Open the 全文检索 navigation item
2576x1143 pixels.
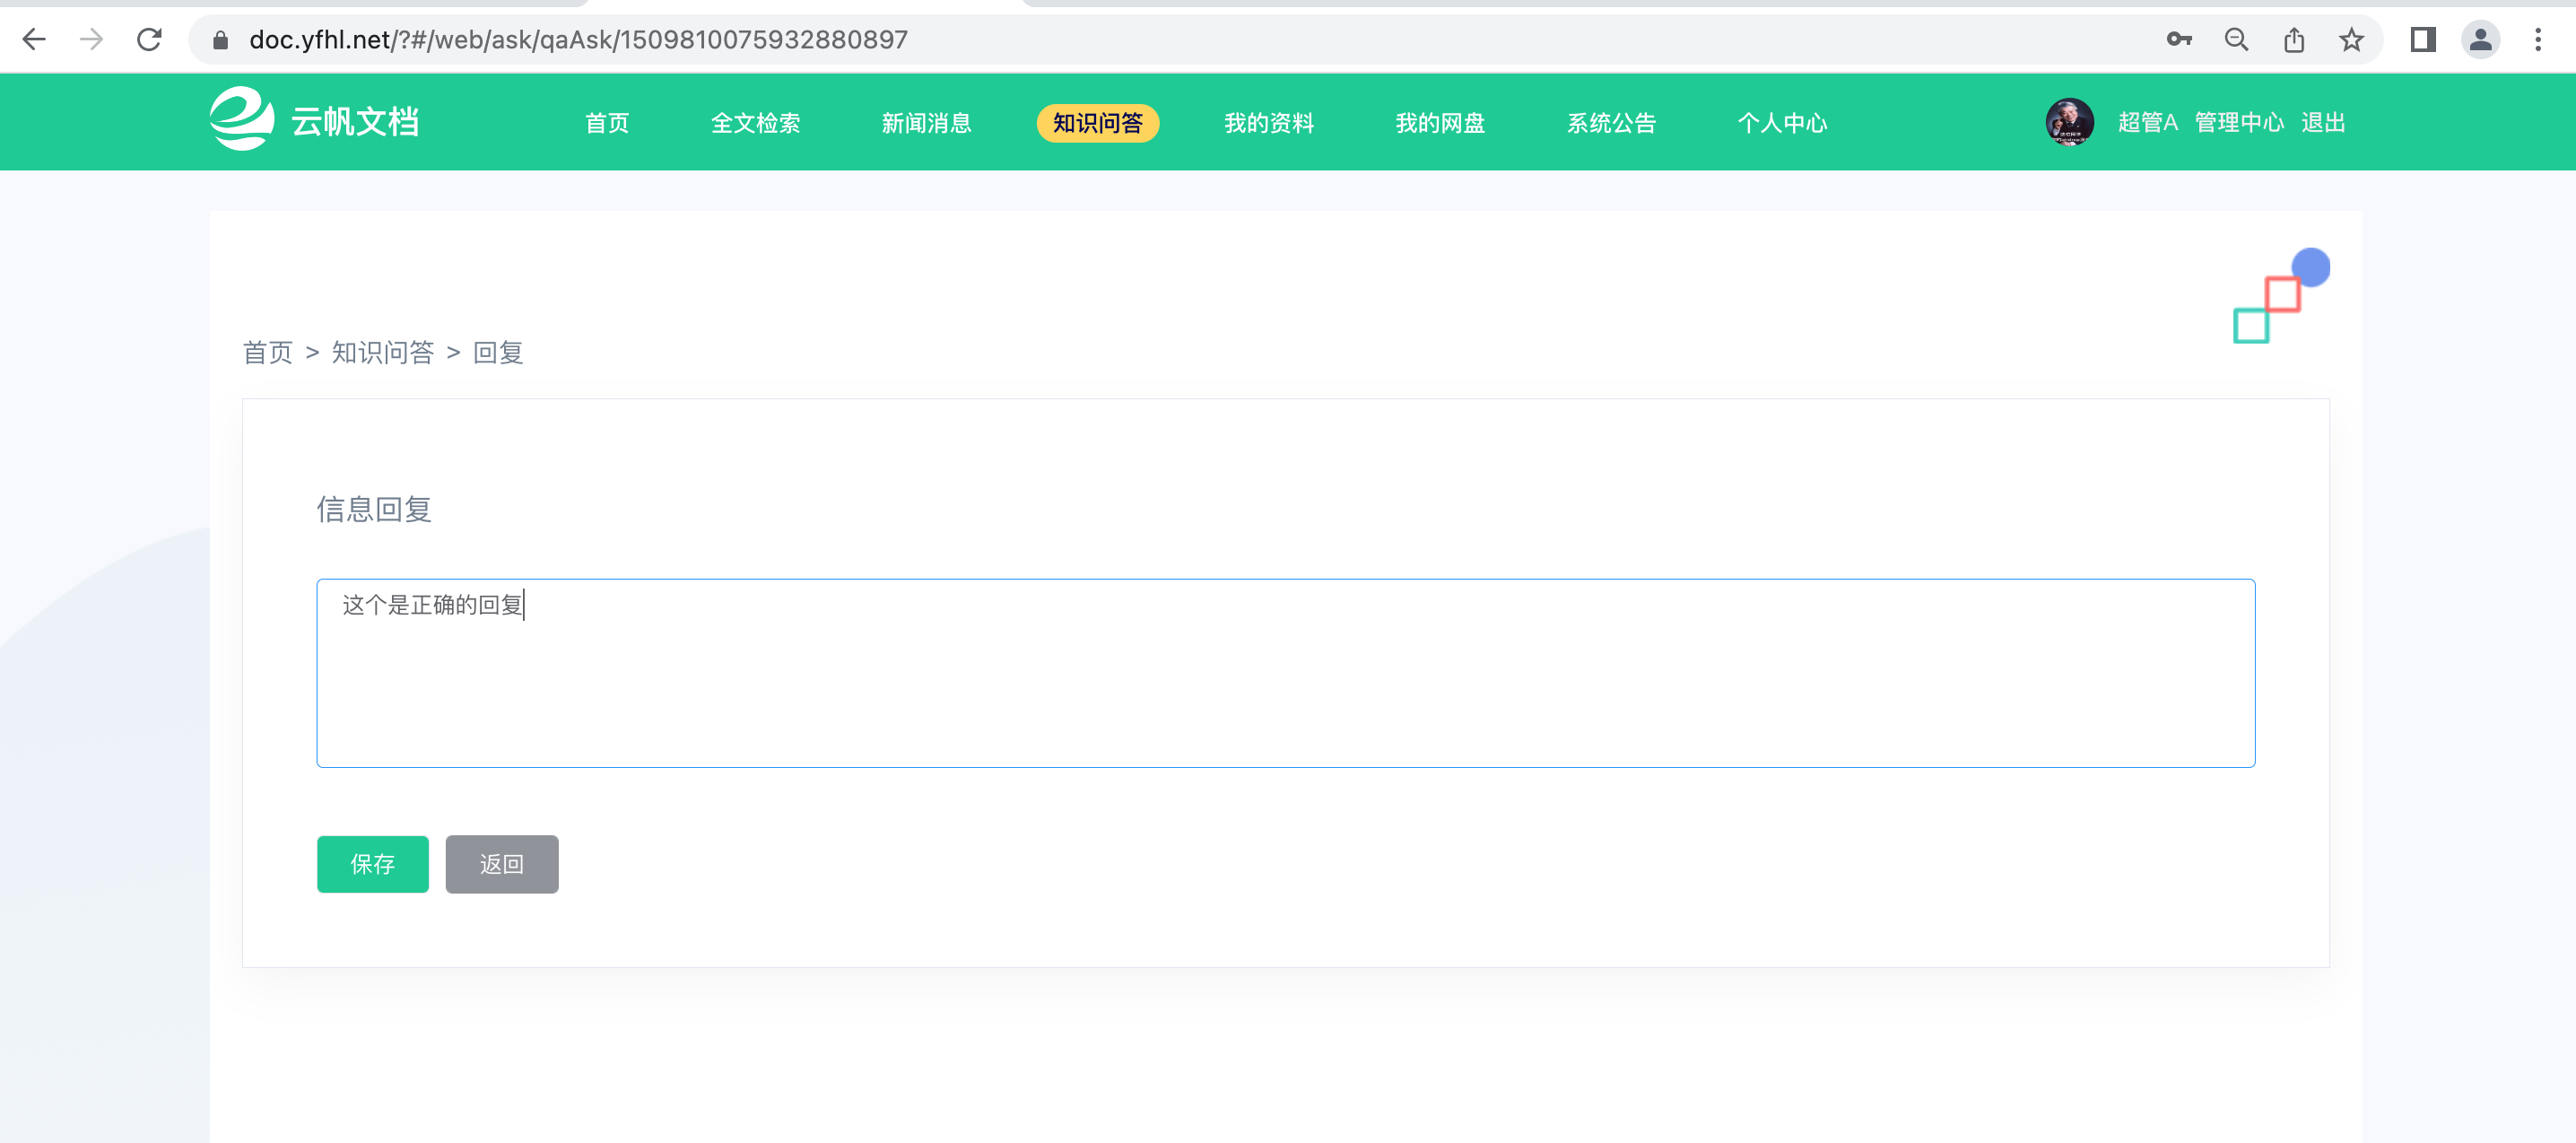tap(755, 123)
